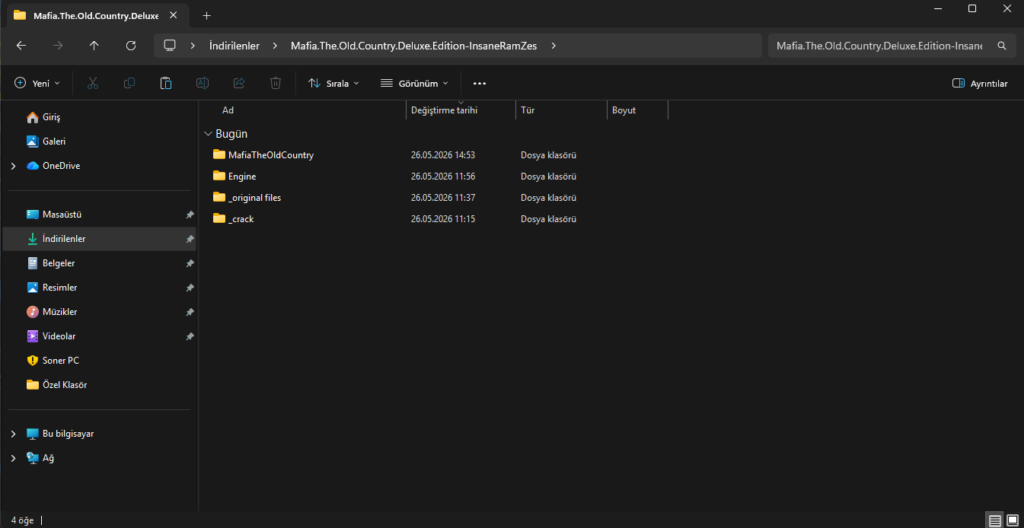Refresh the current folder
This screenshot has height=528, width=1024.
(131, 46)
